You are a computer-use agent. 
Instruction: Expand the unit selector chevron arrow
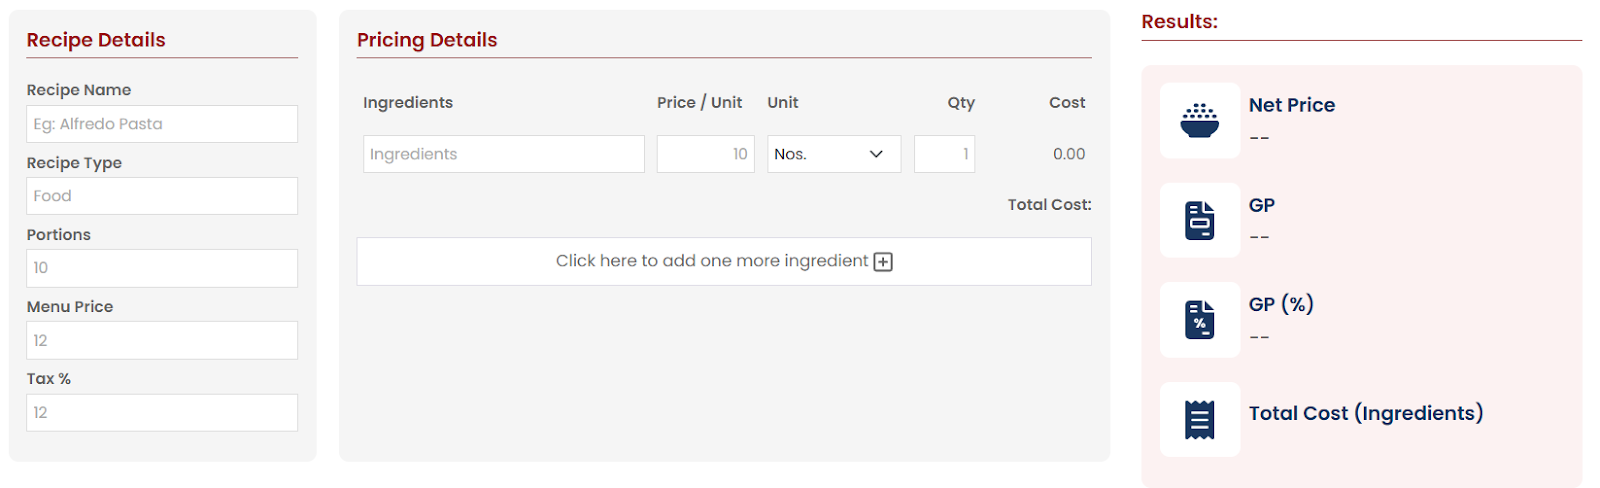[x=876, y=154]
